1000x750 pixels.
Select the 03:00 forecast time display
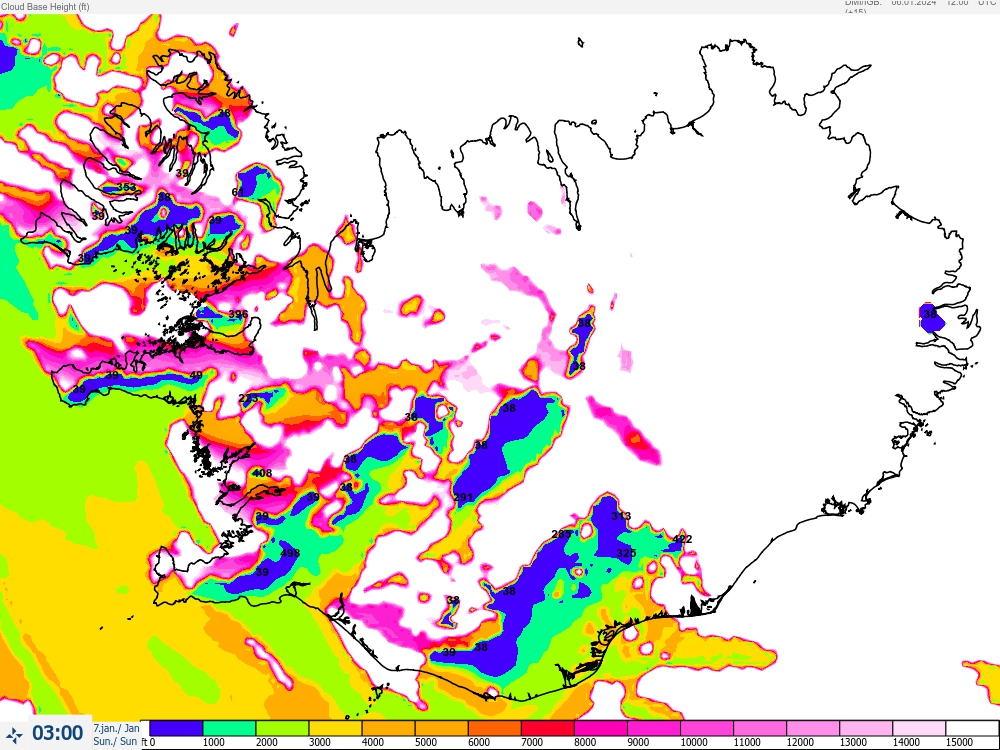pyautogui.click(x=57, y=733)
